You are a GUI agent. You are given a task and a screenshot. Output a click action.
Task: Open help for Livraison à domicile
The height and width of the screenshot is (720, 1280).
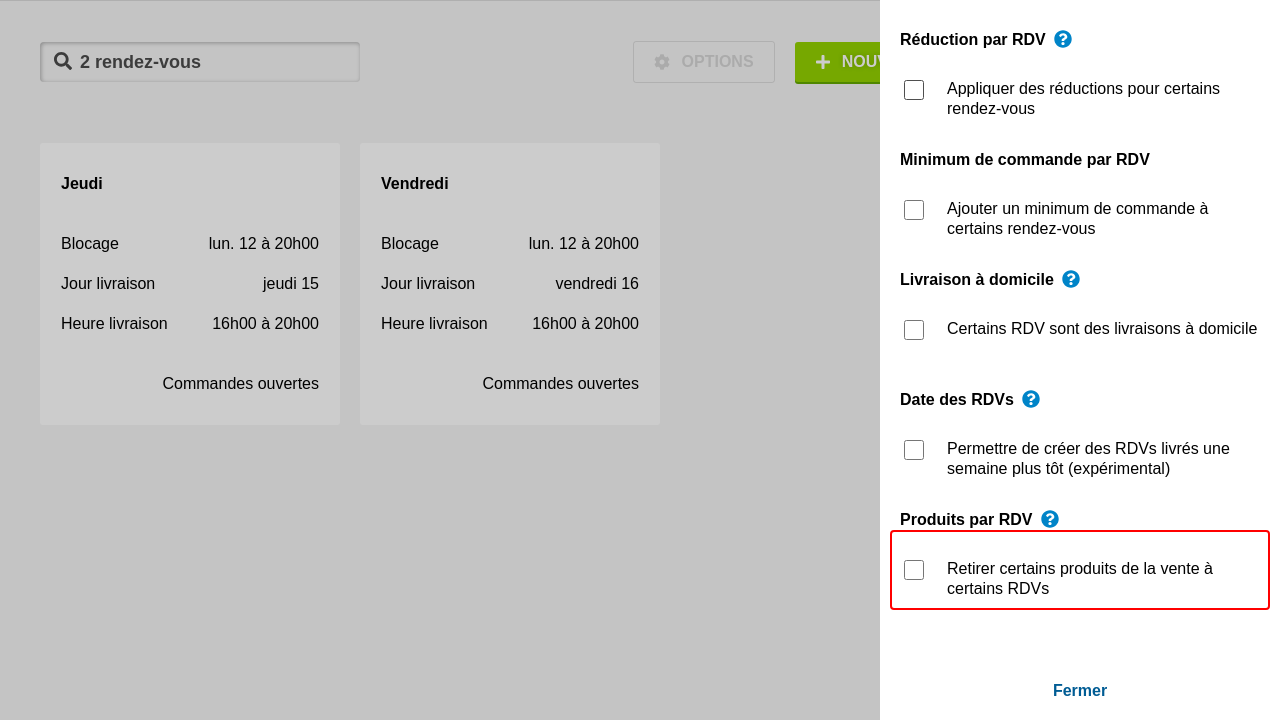[1071, 279]
